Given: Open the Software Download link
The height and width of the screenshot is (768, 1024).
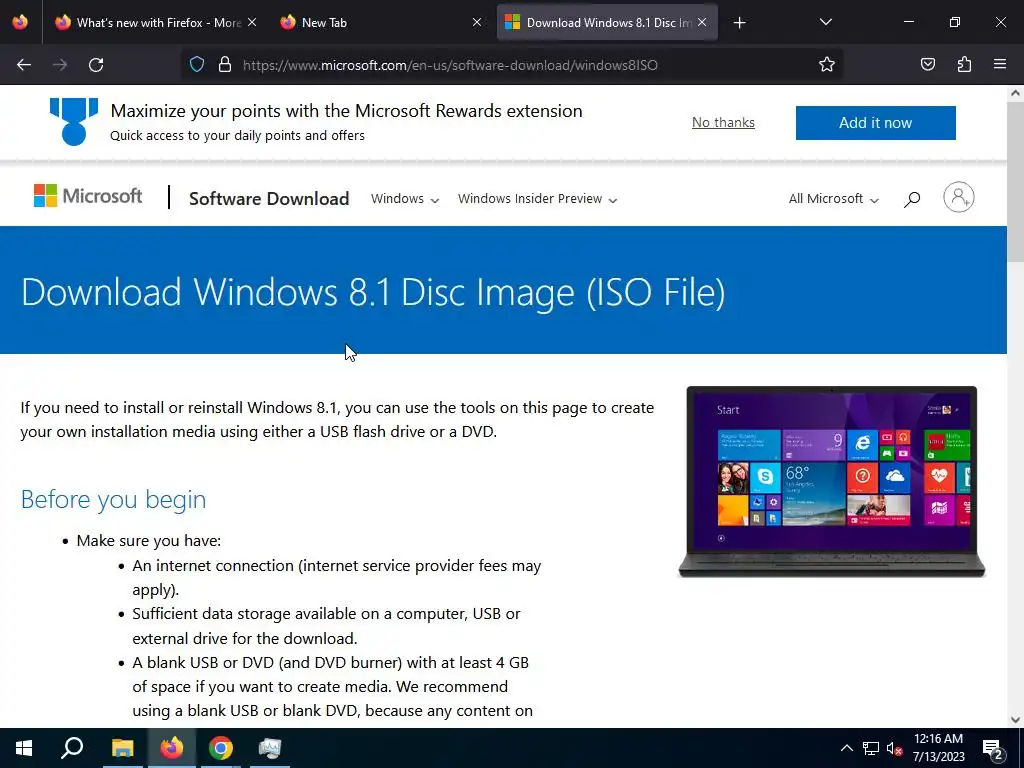Looking at the screenshot, I should click(269, 199).
